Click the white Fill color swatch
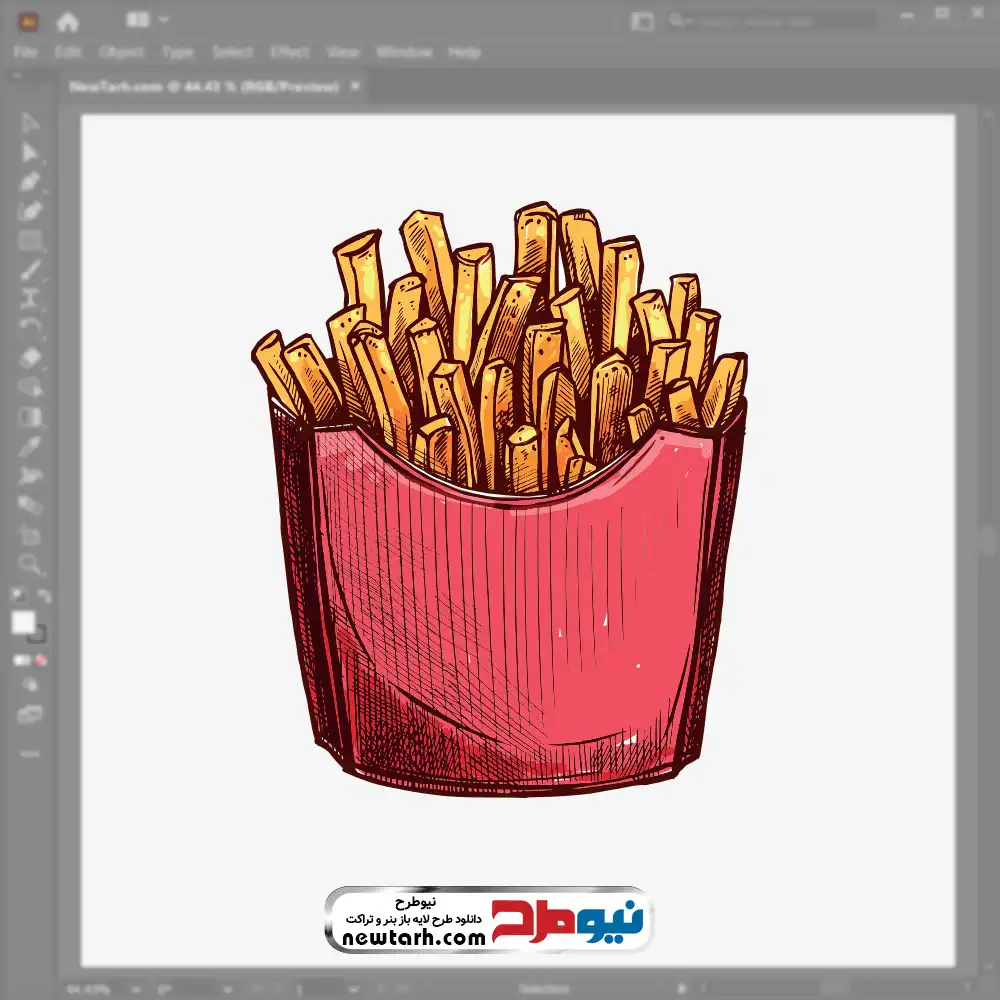The image size is (1000, 1000). tap(24, 623)
